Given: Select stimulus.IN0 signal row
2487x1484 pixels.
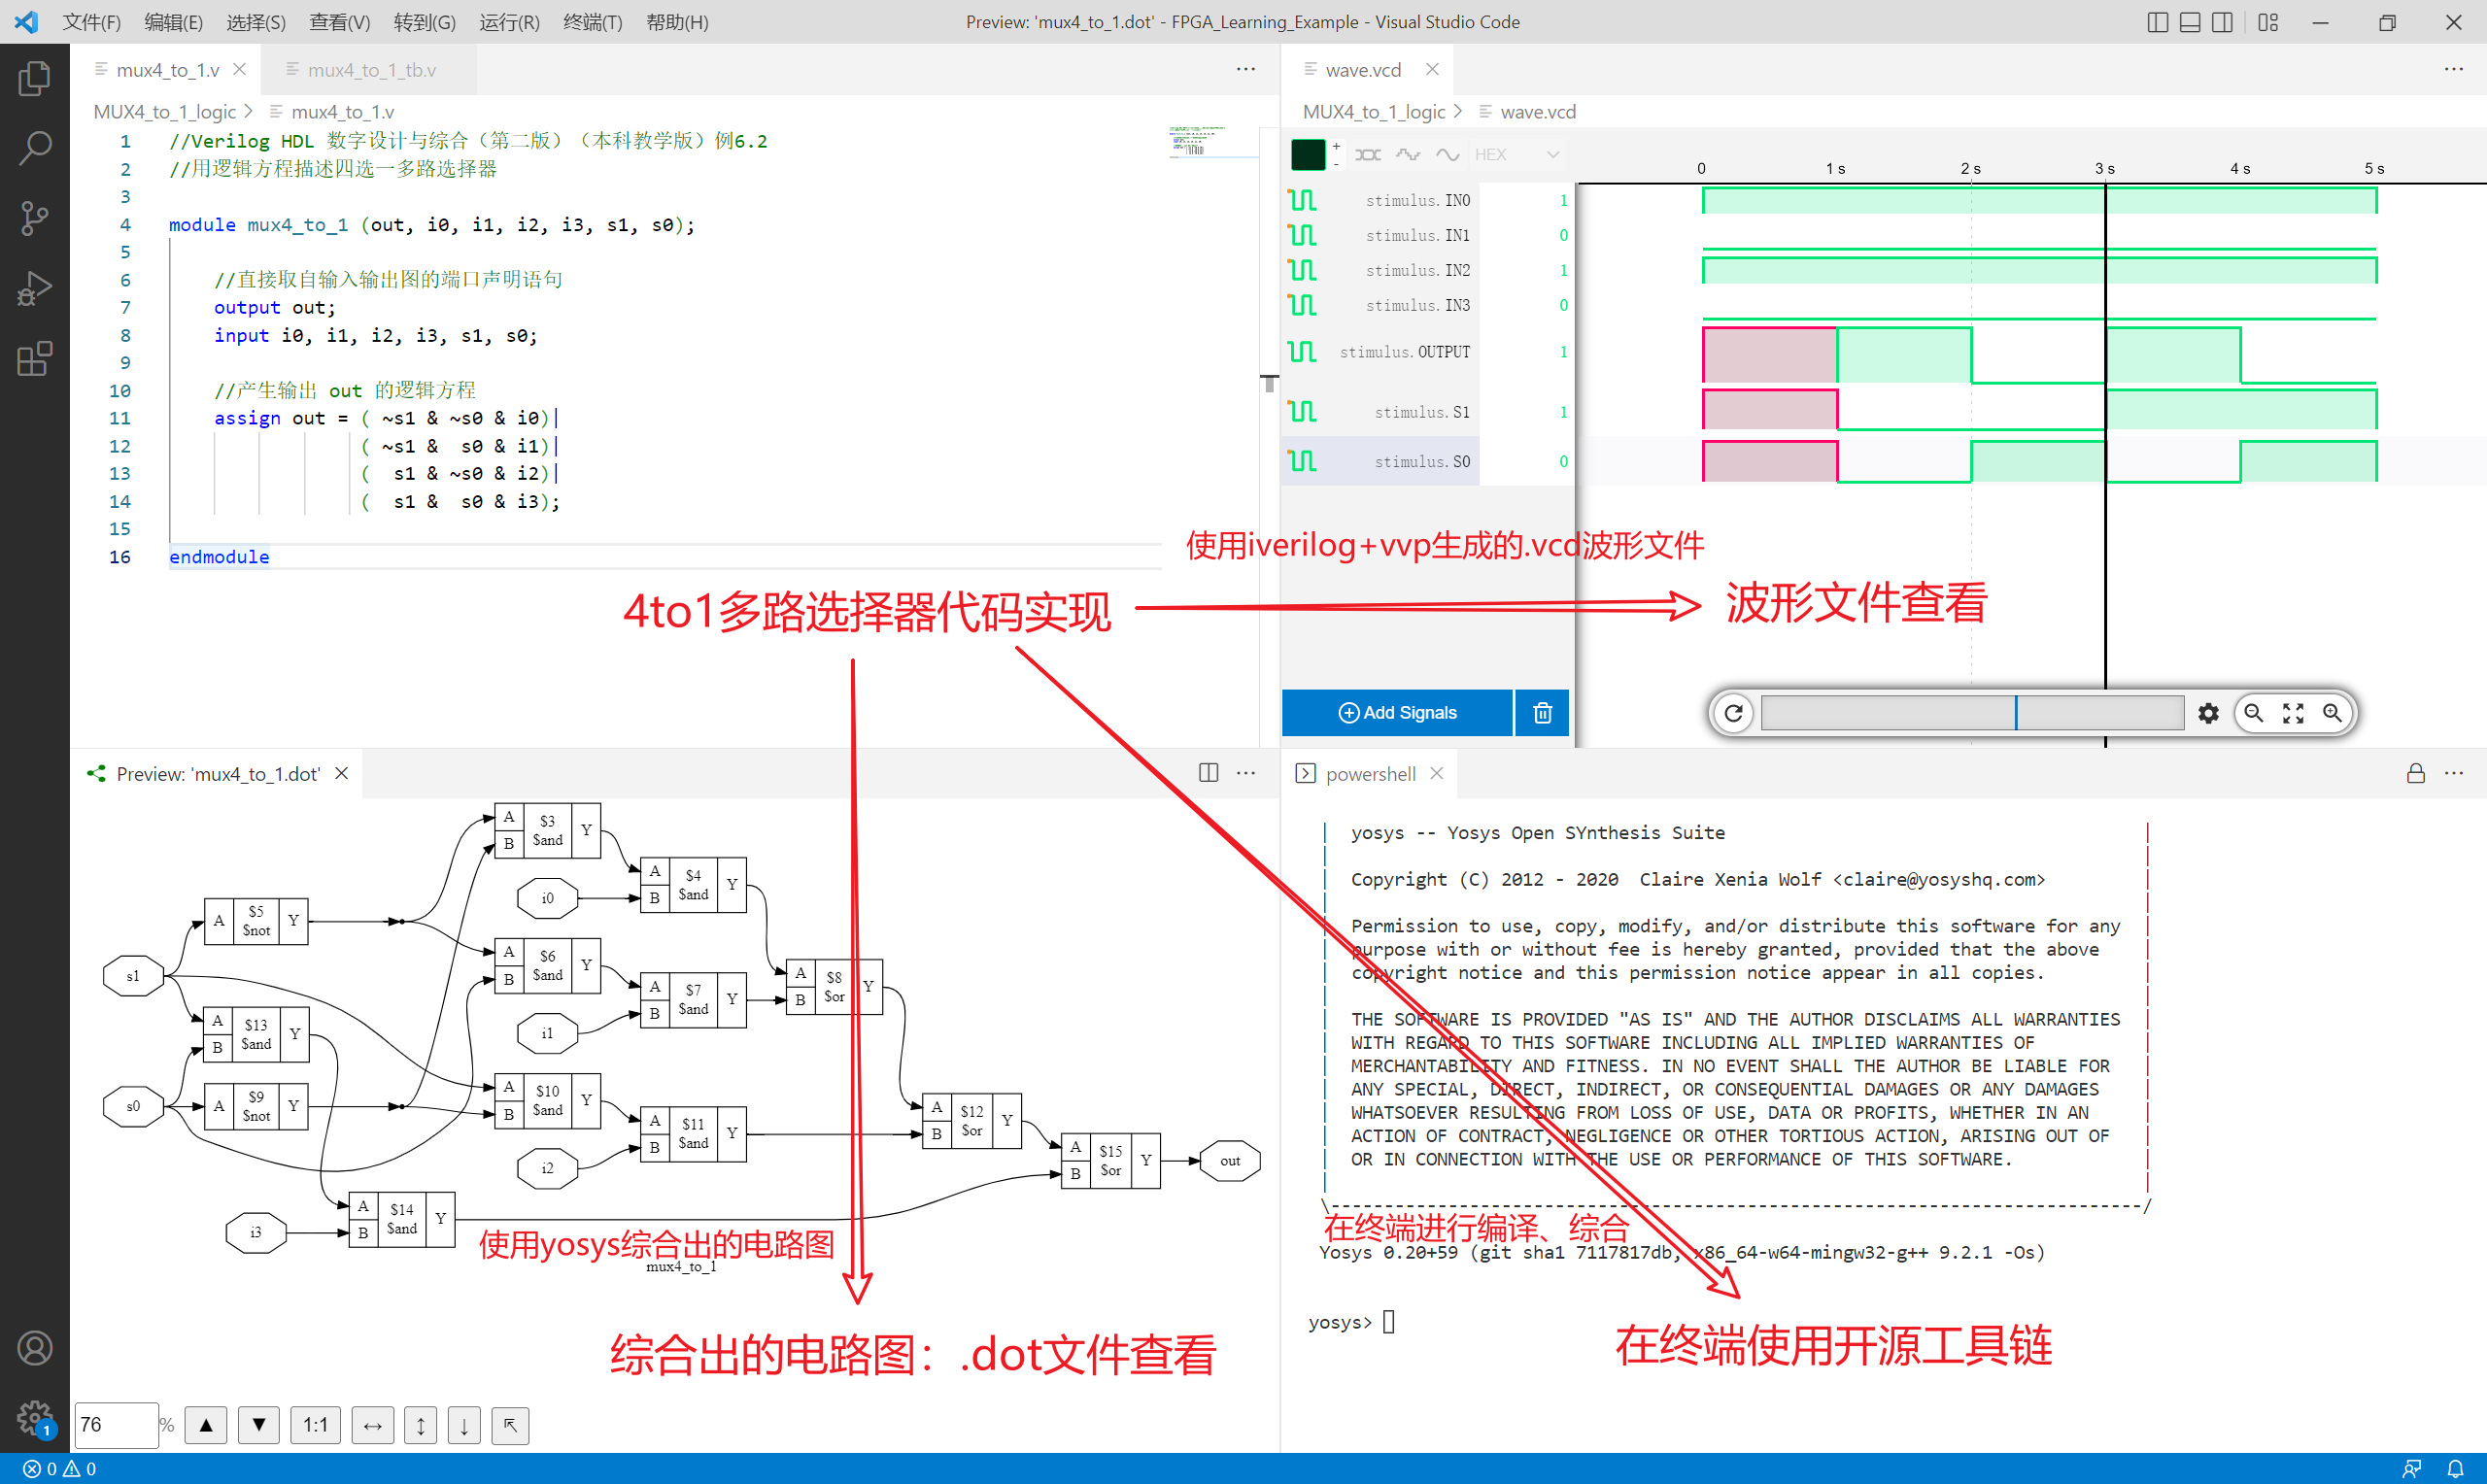Looking at the screenshot, I should [1427, 200].
